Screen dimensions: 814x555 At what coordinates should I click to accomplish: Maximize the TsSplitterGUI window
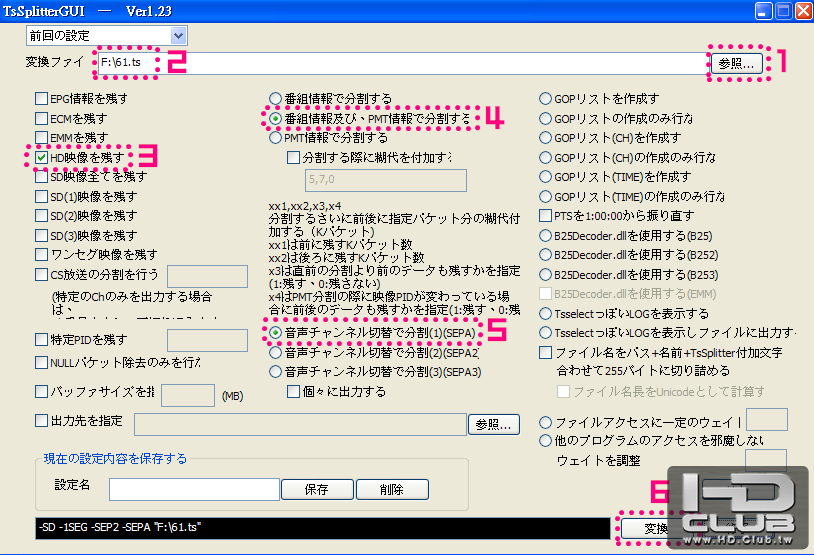(x=783, y=11)
